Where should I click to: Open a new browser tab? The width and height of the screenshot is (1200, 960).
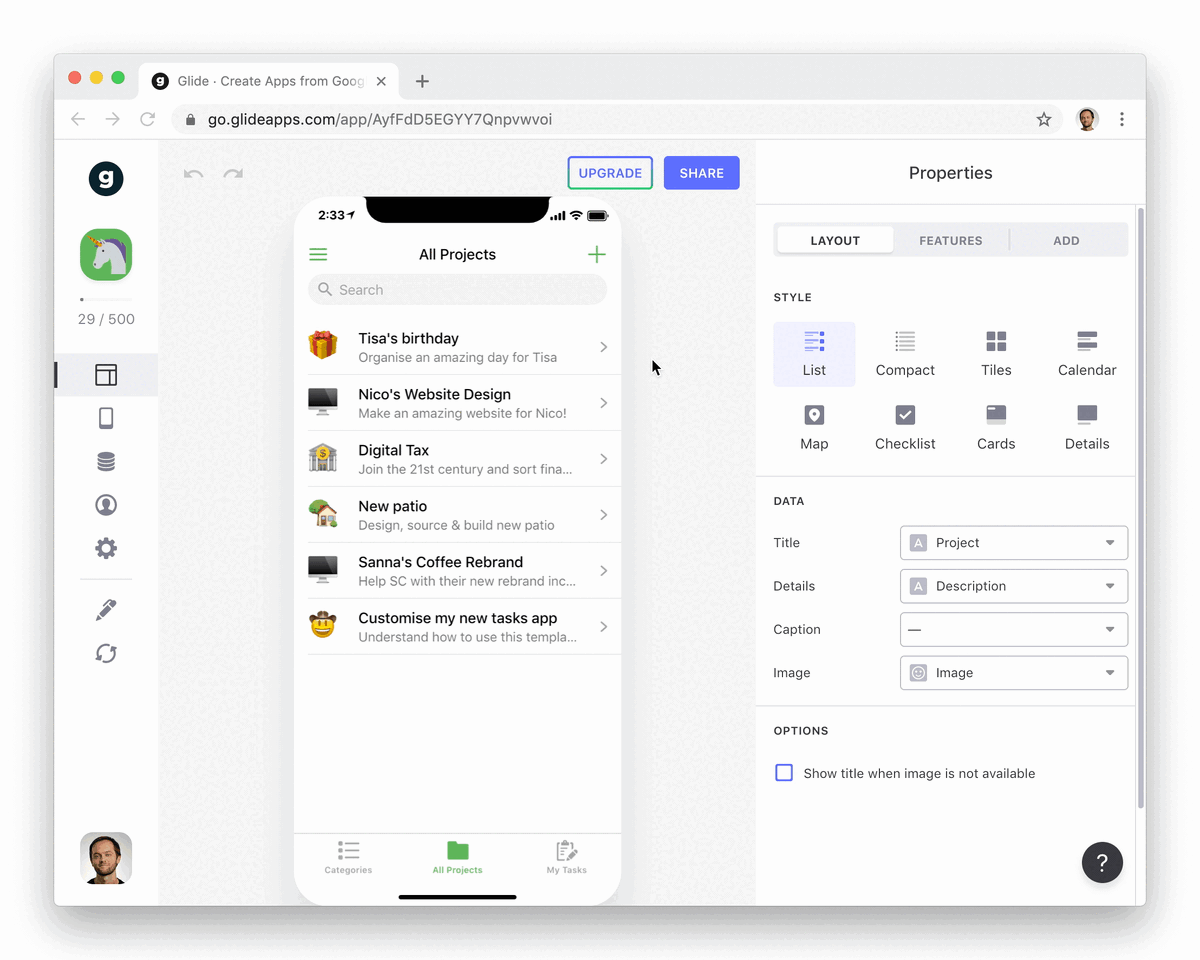[x=422, y=81]
